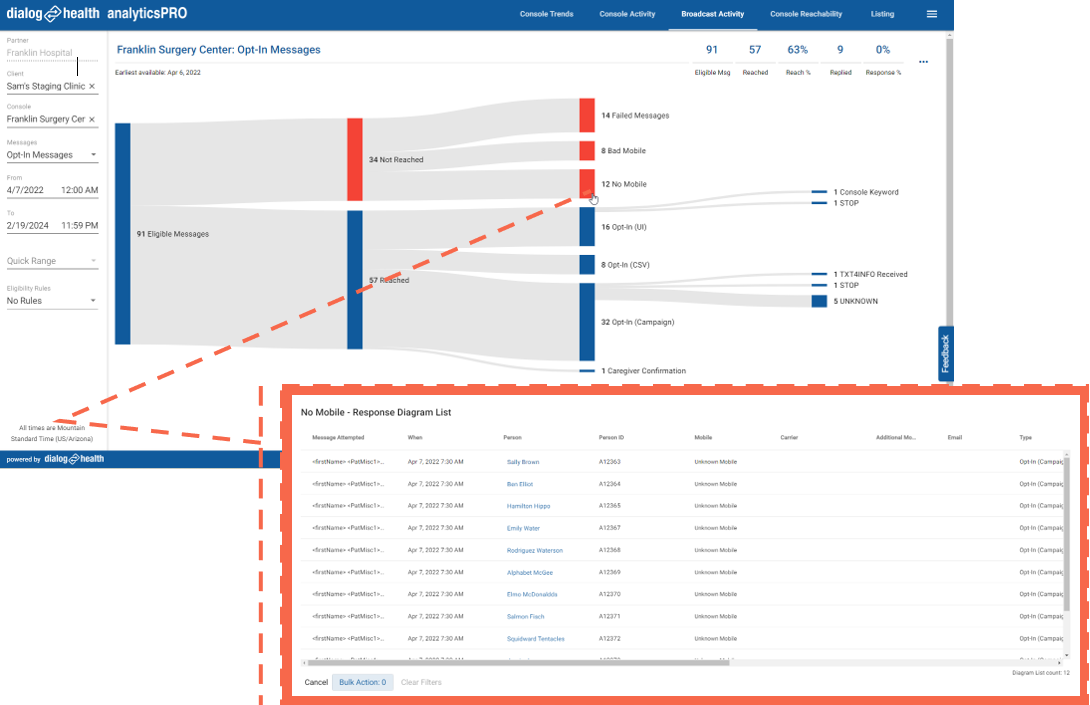Click Person ID cell A12363
The image size is (1090, 705).
[609, 462]
